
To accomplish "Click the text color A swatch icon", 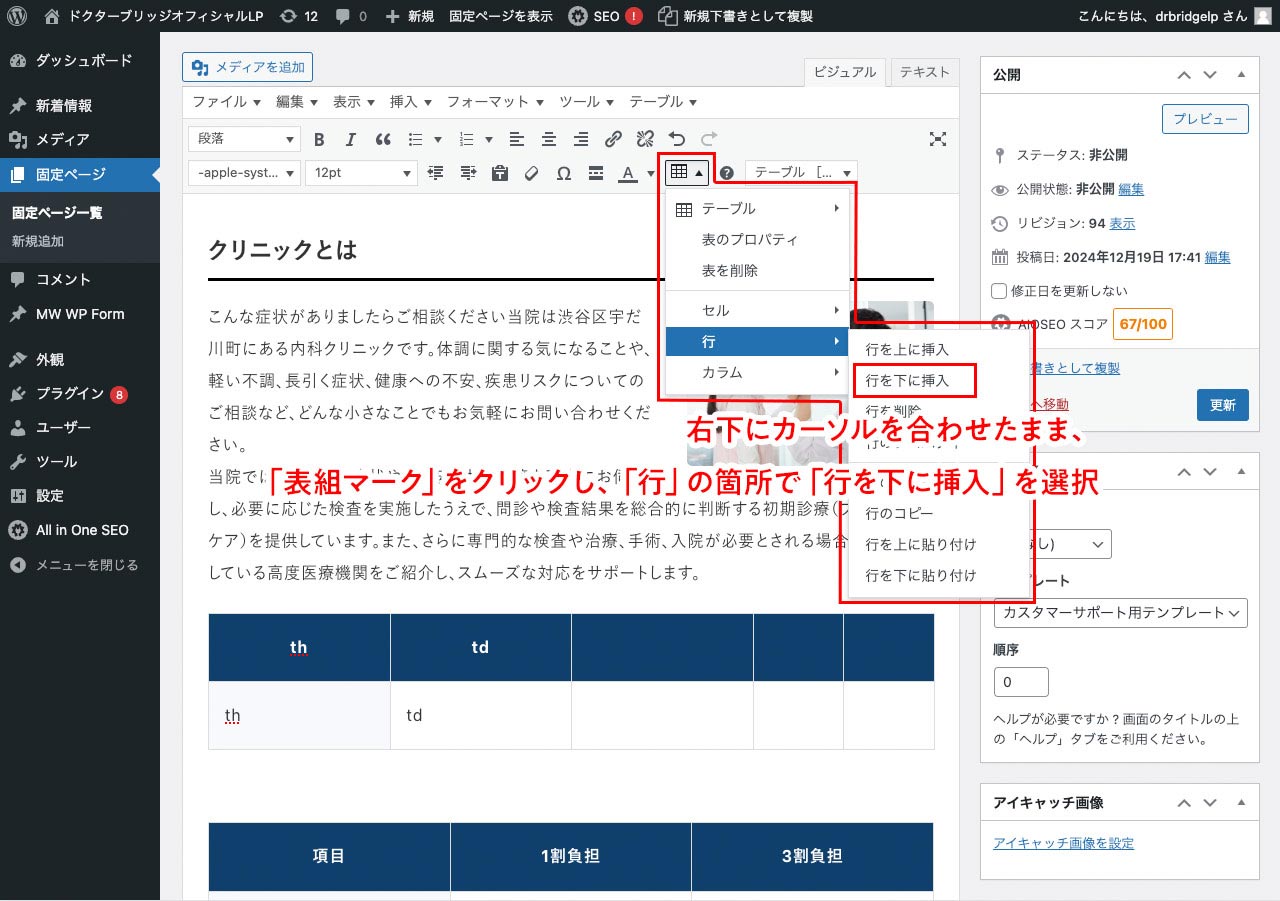I will pos(627,174).
